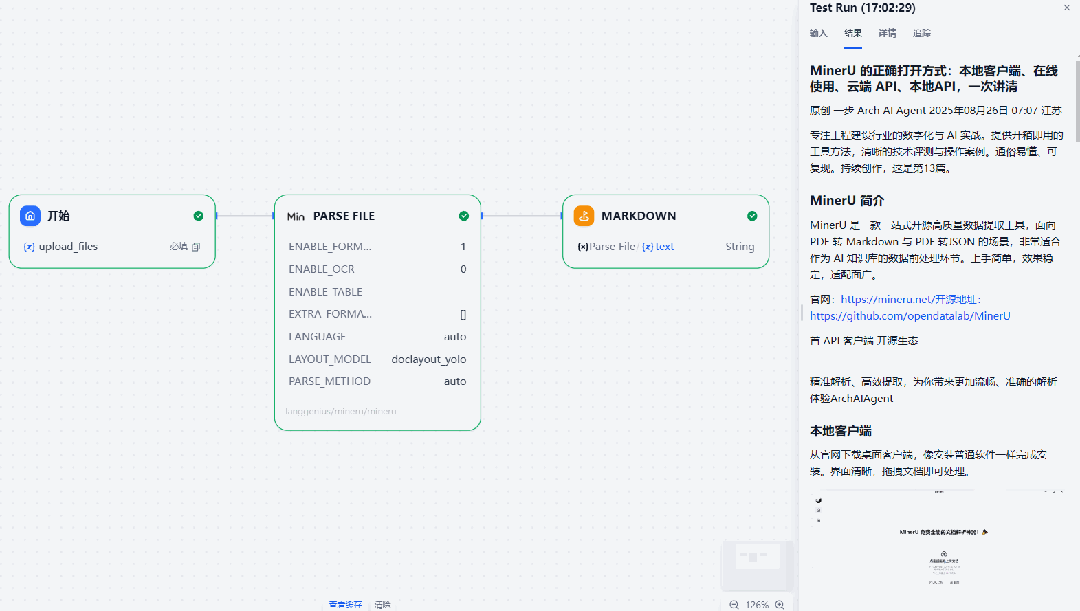Click the connector line between 开始 and PARSE FILE

click(x=245, y=216)
